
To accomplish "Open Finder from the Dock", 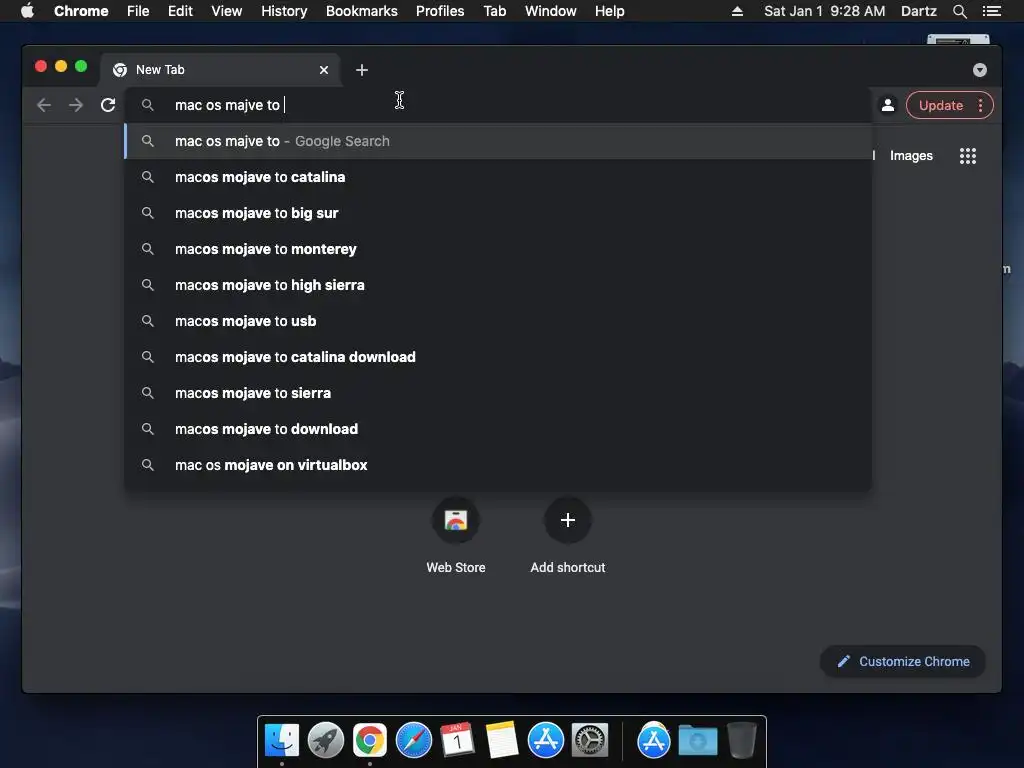I will pos(282,741).
